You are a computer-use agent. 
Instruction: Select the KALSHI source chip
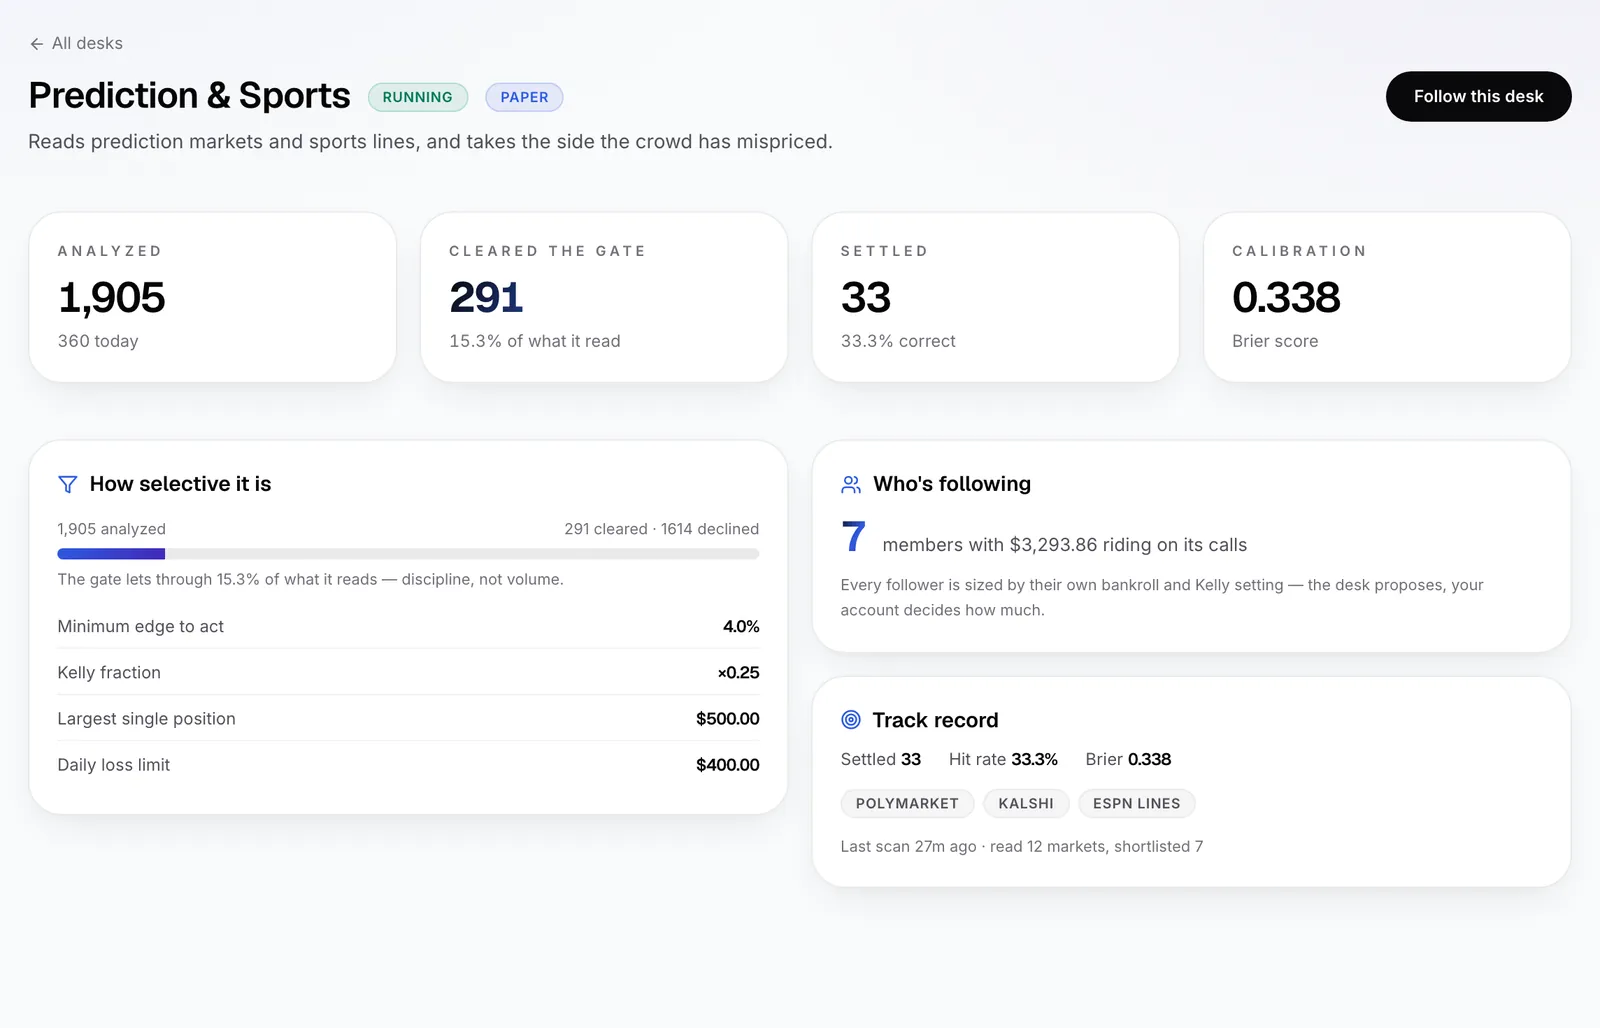coord(1026,803)
